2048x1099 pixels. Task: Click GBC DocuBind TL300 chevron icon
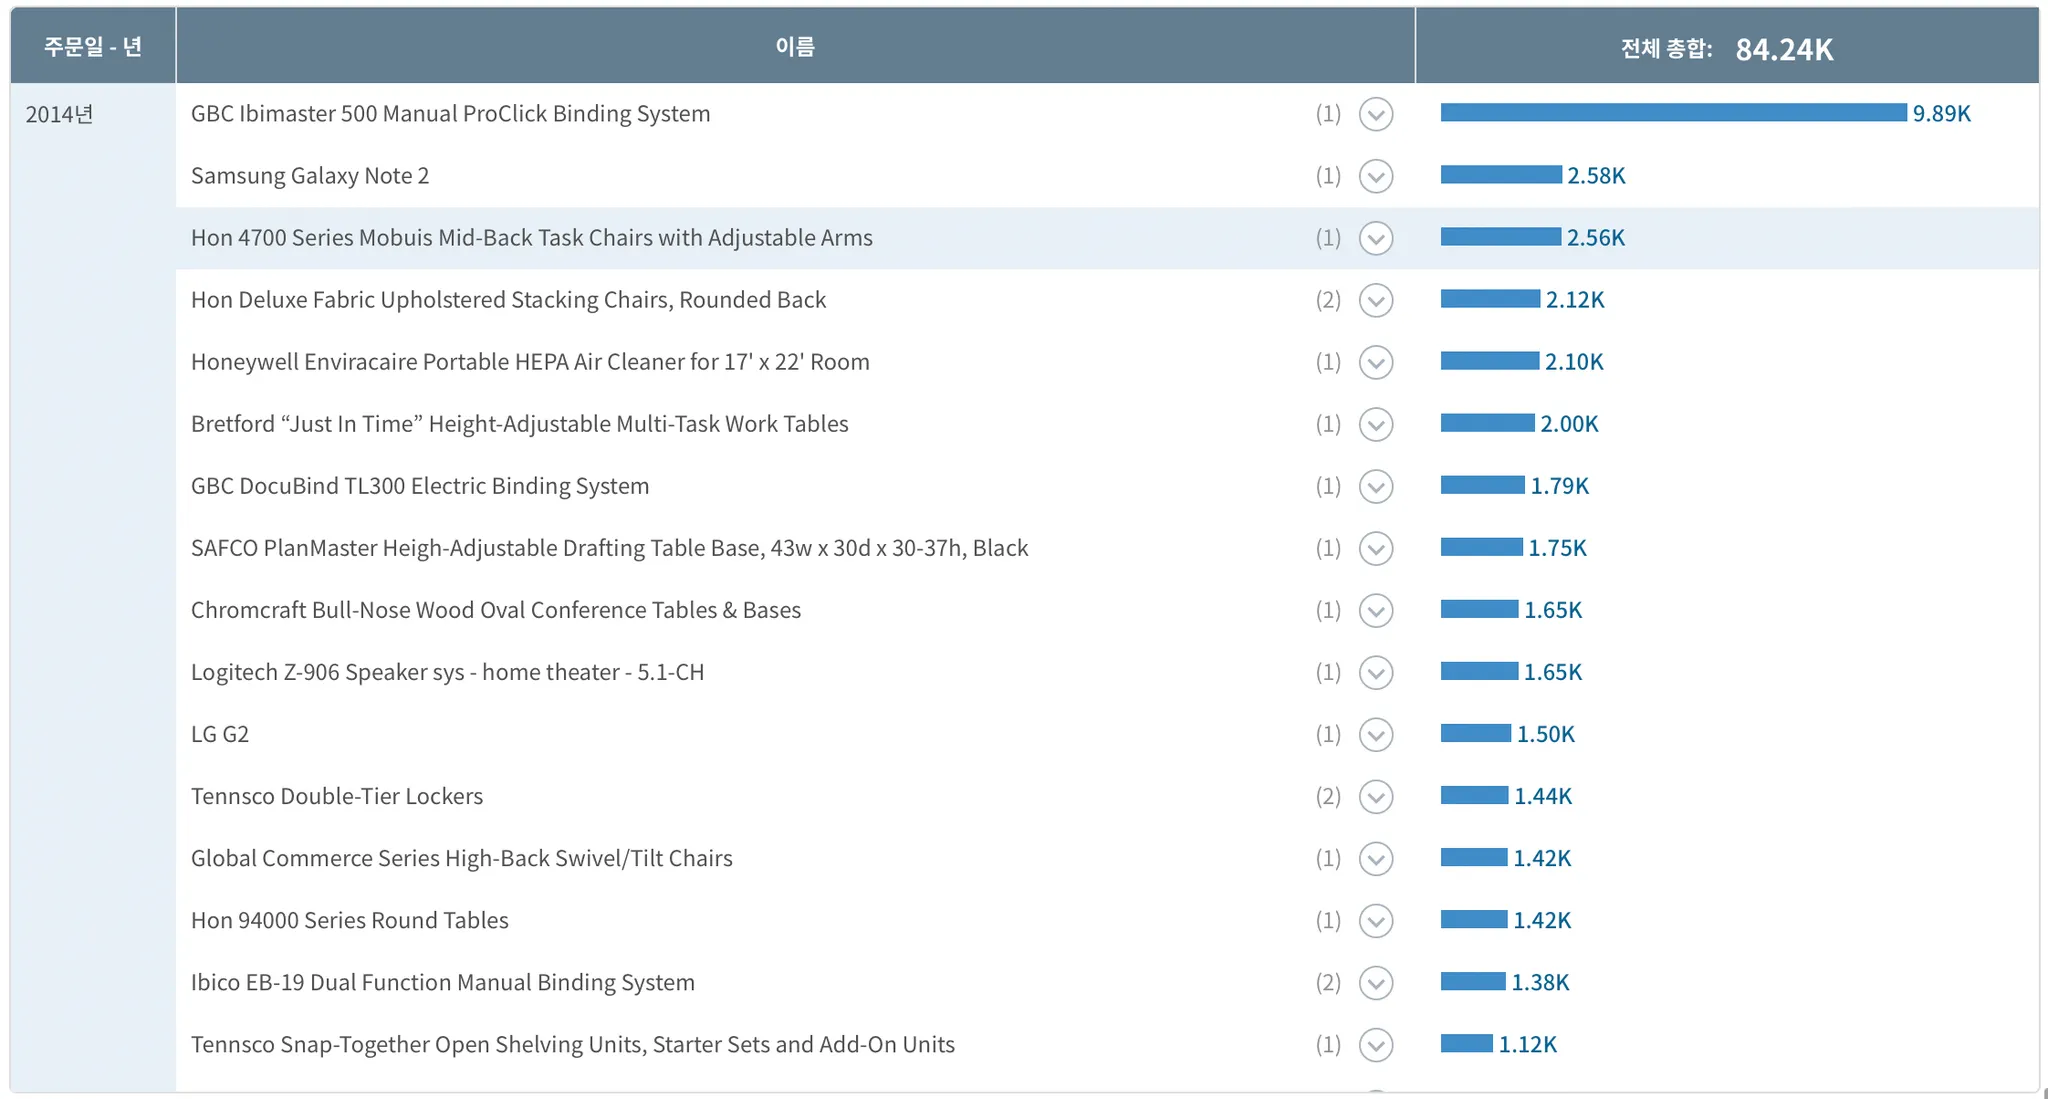click(1376, 486)
